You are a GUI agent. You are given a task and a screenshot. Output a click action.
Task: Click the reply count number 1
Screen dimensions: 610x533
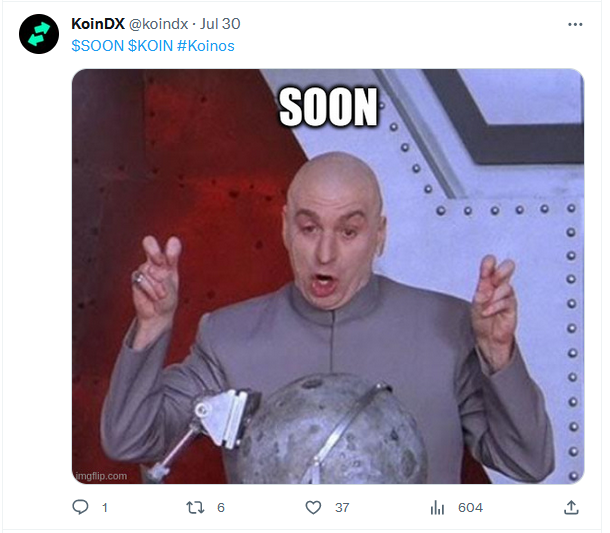105,508
